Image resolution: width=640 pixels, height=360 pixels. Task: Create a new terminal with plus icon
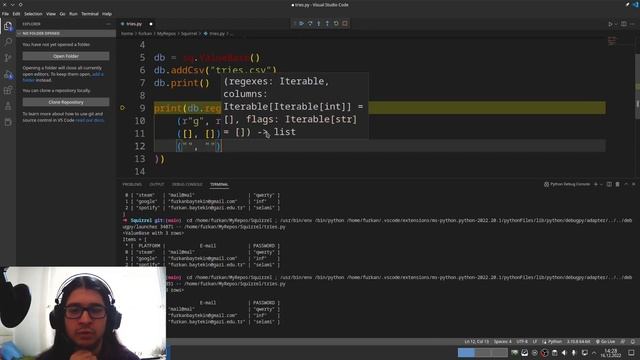click(596, 184)
